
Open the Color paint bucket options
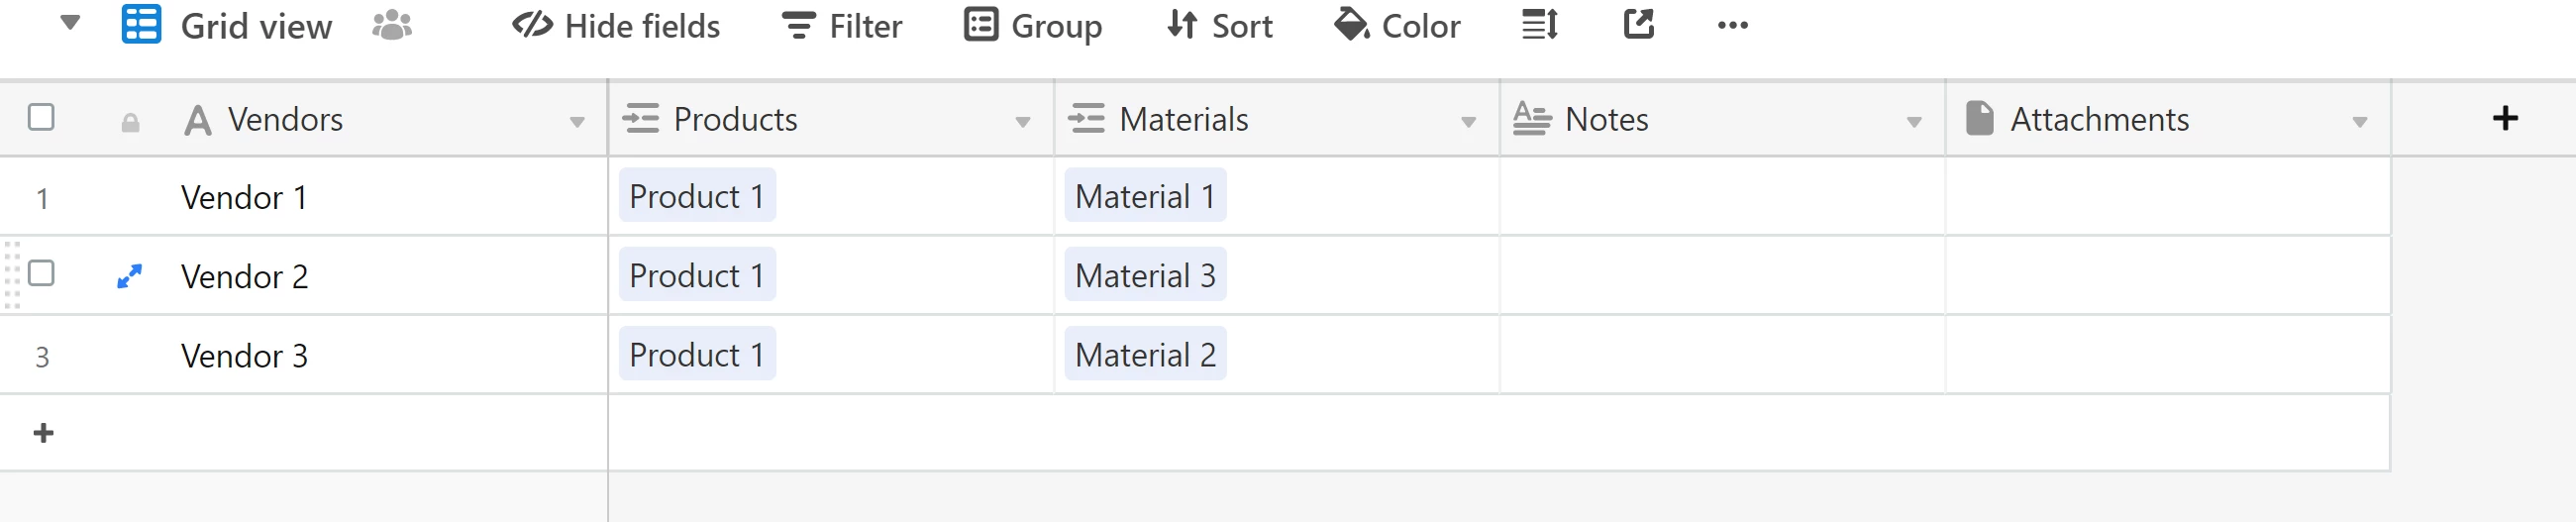pyautogui.click(x=1397, y=26)
